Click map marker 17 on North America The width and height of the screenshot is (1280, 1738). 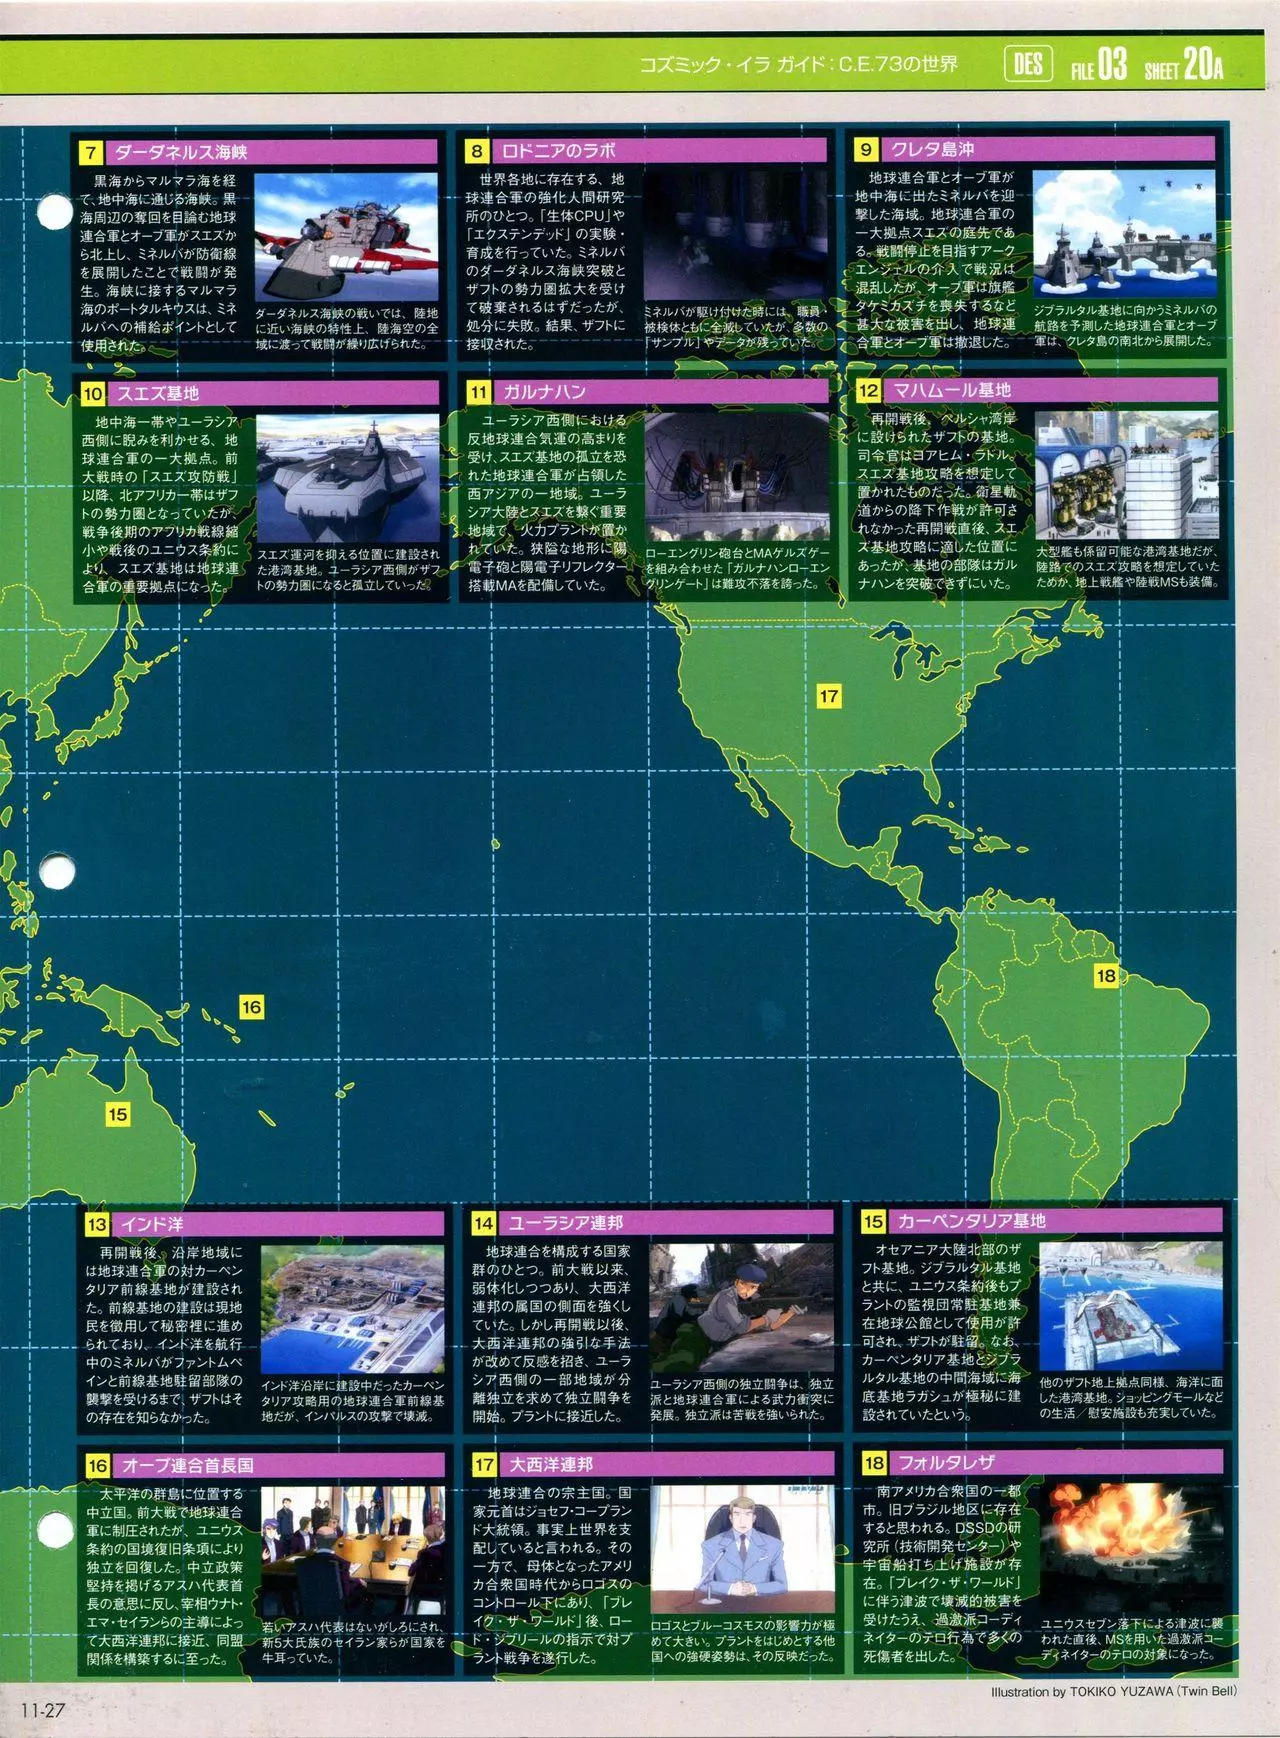(828, 696)
